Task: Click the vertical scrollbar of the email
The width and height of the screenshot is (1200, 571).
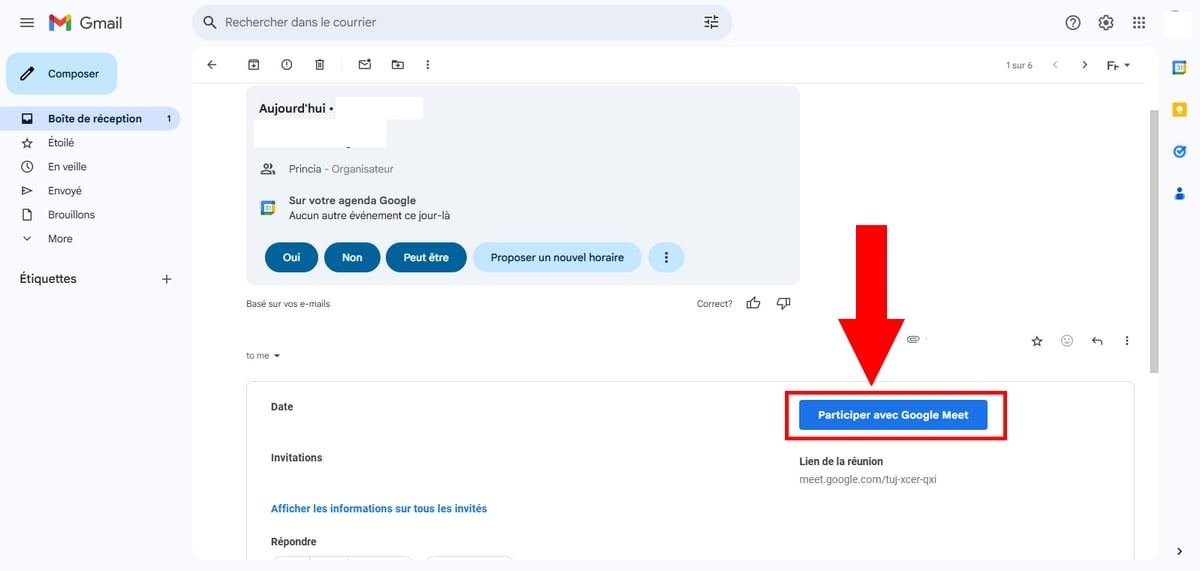Action: click(1154, 240)
